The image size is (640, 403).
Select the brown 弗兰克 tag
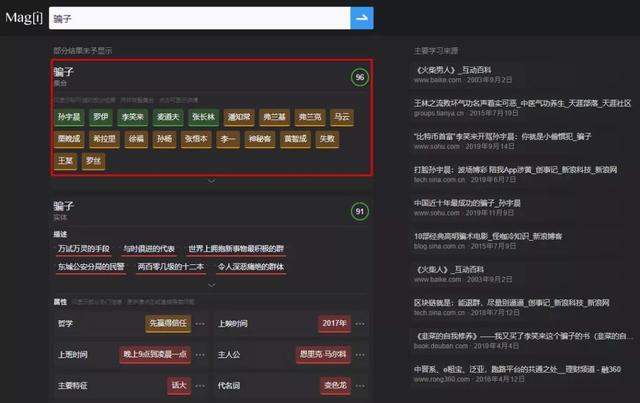310,117
